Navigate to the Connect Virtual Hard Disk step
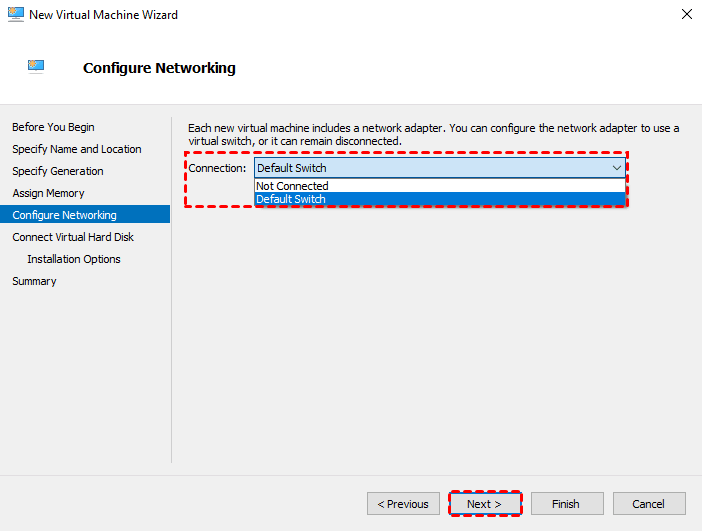This screenshot has height=531, width=702. pyautogui.click(x=73, y=237)
